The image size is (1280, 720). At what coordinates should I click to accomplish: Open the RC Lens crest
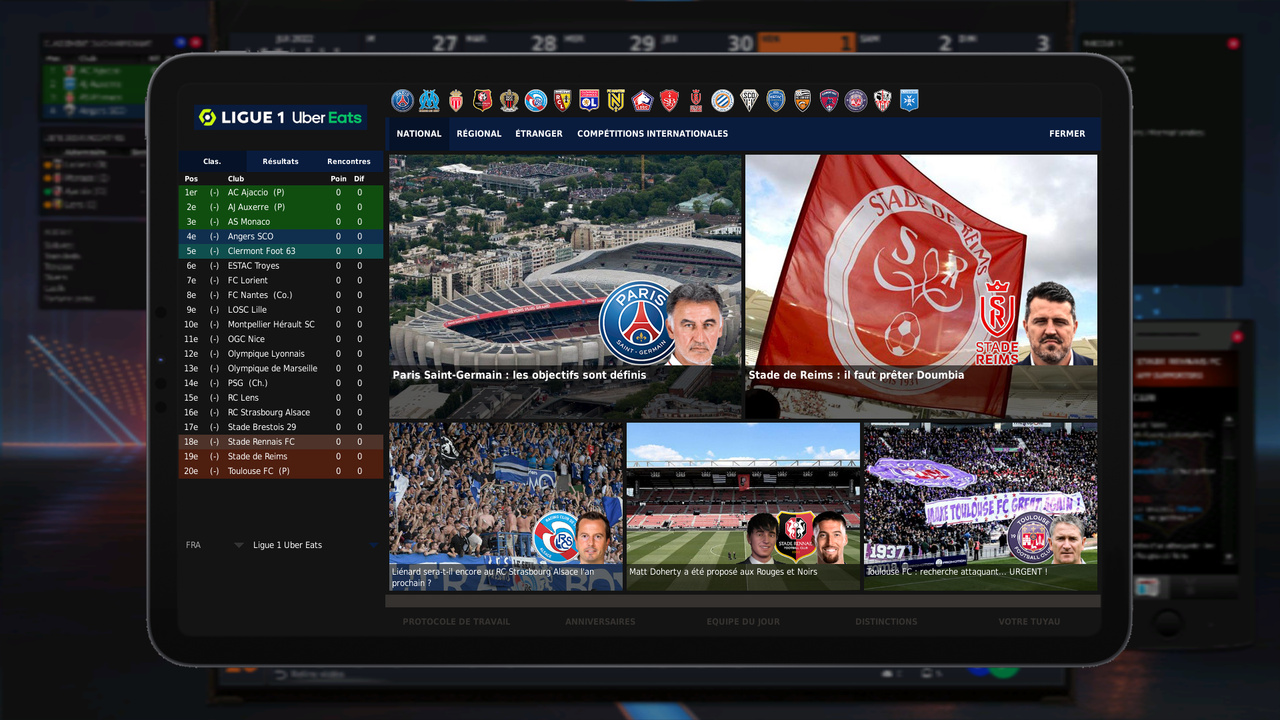coord(563,100)
